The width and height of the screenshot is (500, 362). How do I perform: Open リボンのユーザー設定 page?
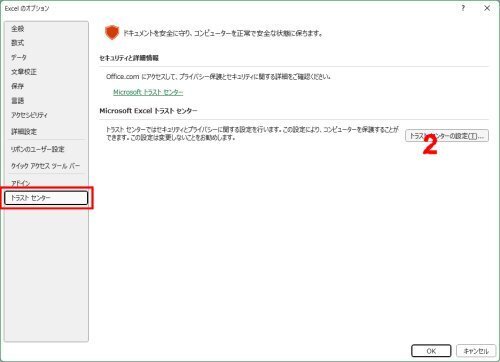pyautogui.click(x=38, y=149)
